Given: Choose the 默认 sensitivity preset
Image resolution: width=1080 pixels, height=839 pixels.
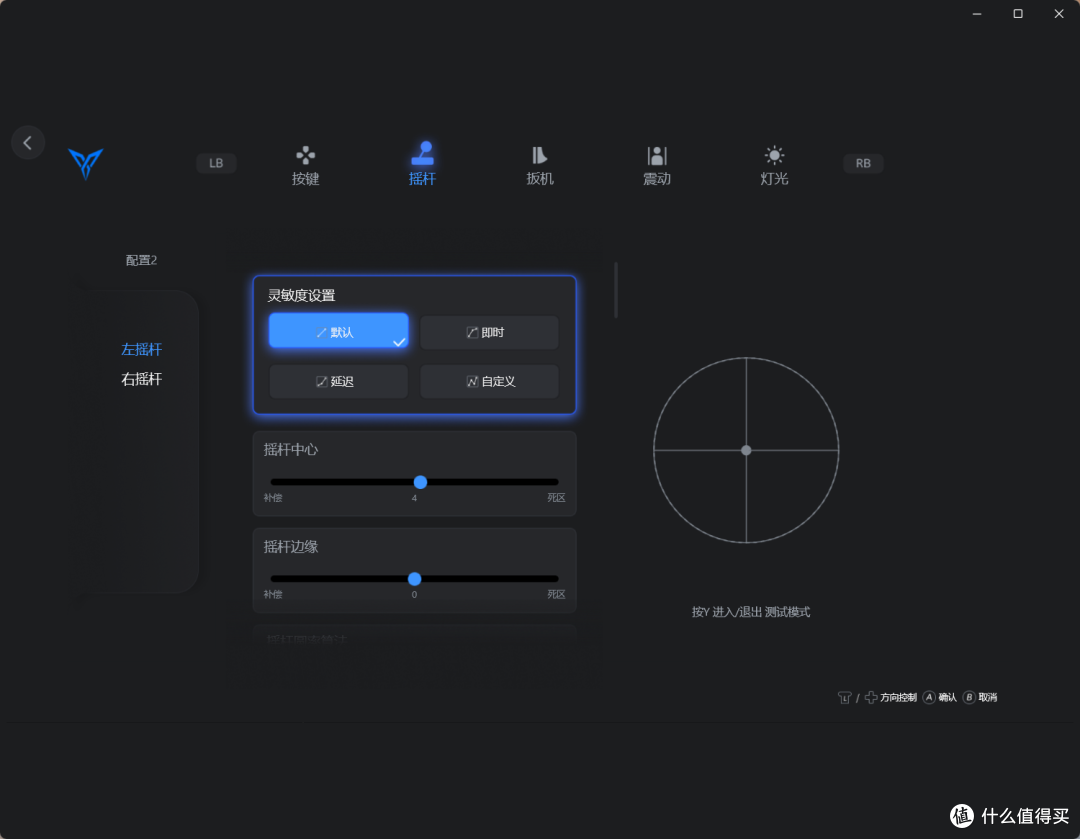Looking at the screenshot, I should click(x=338, y=331).
